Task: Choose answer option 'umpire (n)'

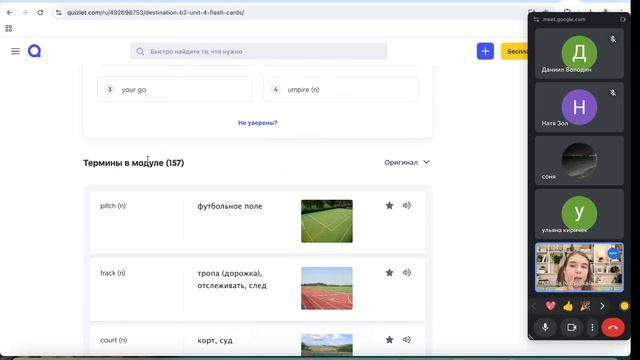Action: (x=340, y=89)
